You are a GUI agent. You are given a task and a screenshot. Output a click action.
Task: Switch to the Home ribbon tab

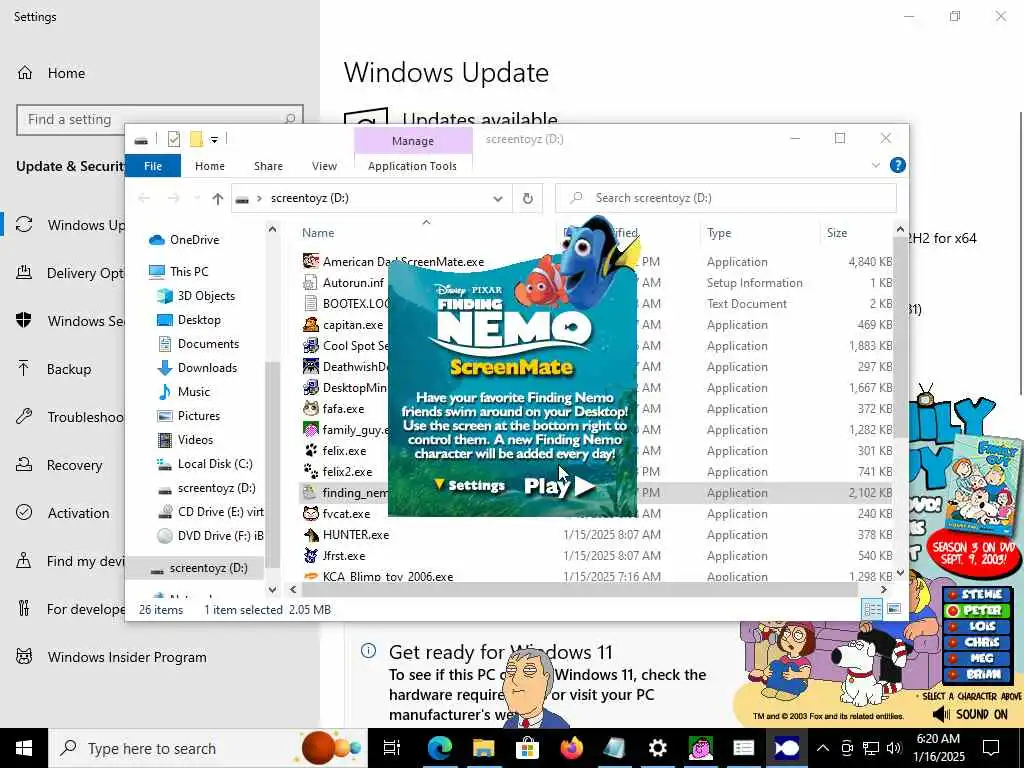point(210,166)
